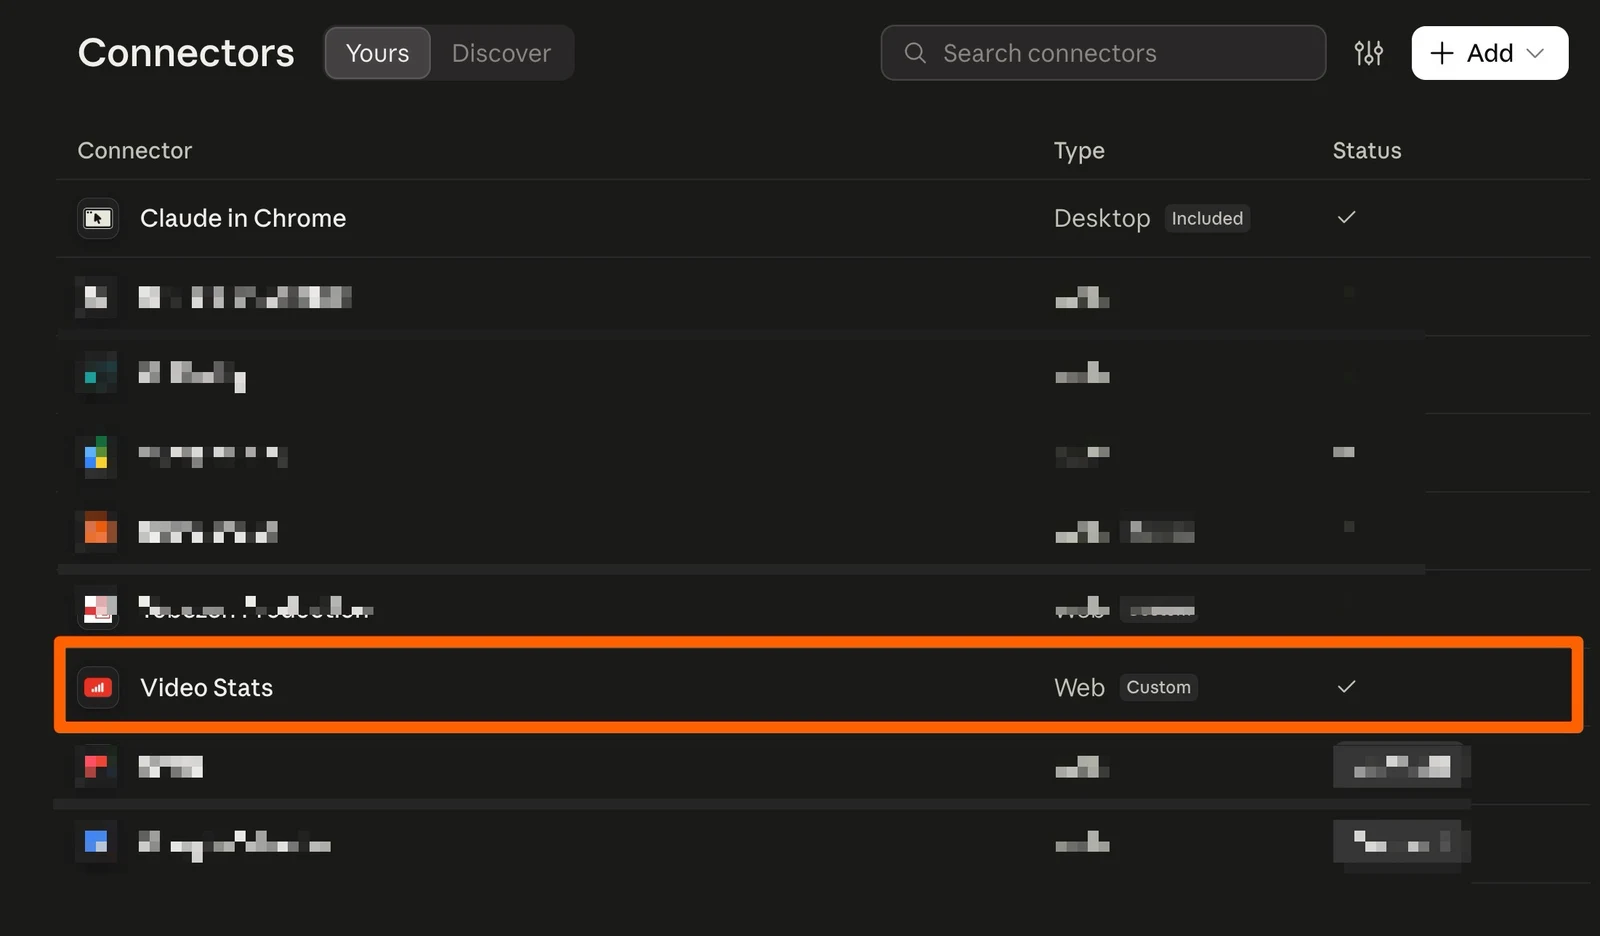Click the Web type in Video Stats row

(1079, 687)
